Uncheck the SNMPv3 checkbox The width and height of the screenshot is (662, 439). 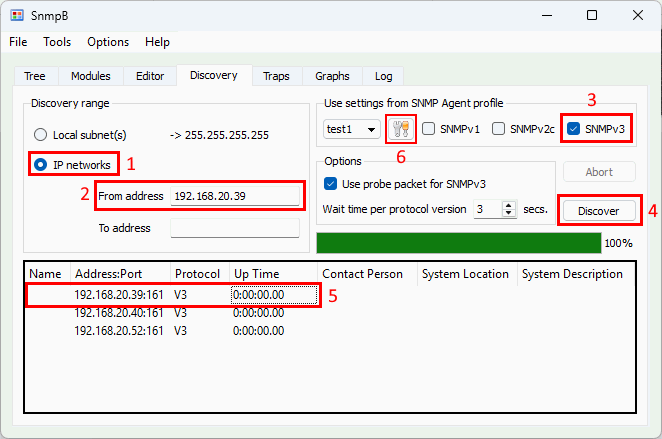click(573, 129)
